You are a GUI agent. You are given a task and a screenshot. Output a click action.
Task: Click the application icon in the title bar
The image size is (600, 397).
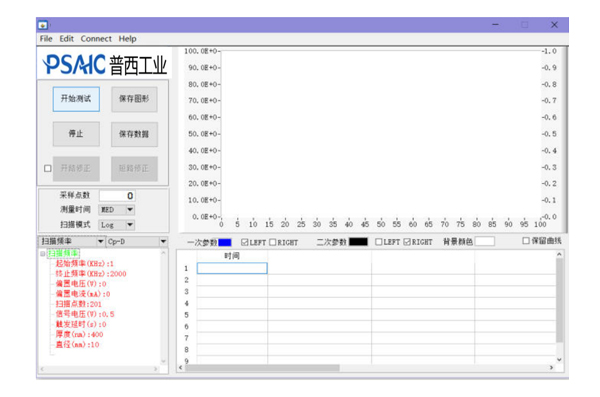coord(43,25)
